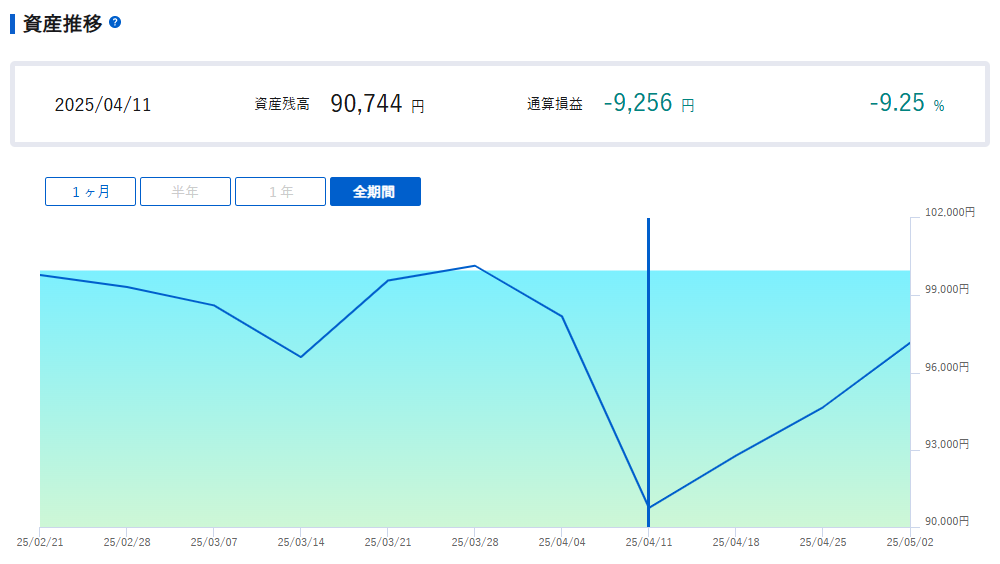Open the help icon beside 資産推移
1000x564 pixels.
coord(115,22)
